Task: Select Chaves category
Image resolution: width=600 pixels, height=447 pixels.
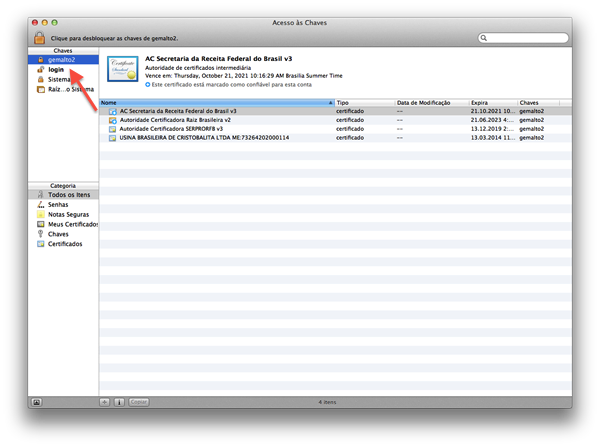Action: [x=63, y=234]
